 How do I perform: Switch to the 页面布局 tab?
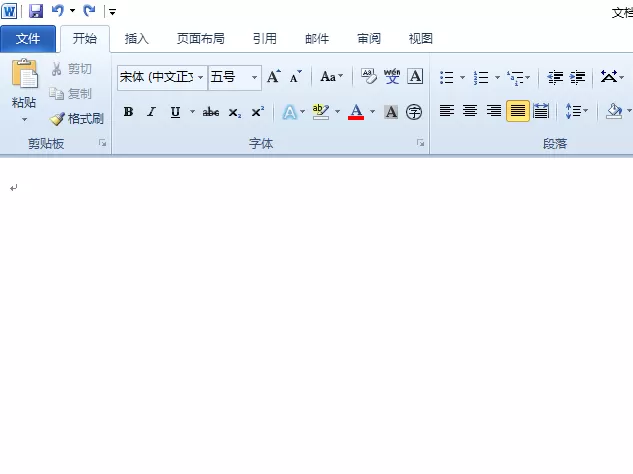[x=201, y=39]
